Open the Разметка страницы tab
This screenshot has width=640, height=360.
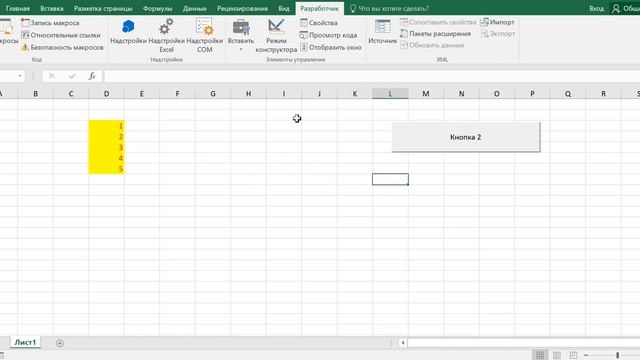[103, 8]
